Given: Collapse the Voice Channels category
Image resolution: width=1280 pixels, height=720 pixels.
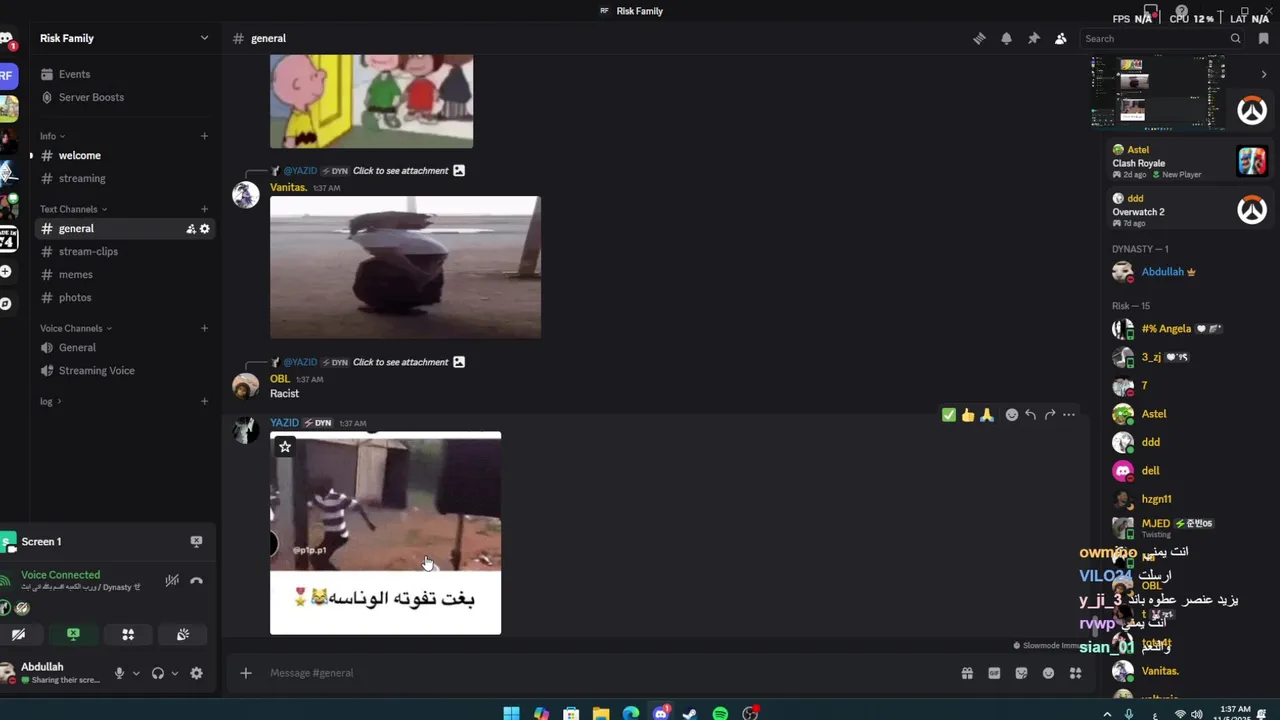Looking at the screenshot, I should (x=76, y=328).
